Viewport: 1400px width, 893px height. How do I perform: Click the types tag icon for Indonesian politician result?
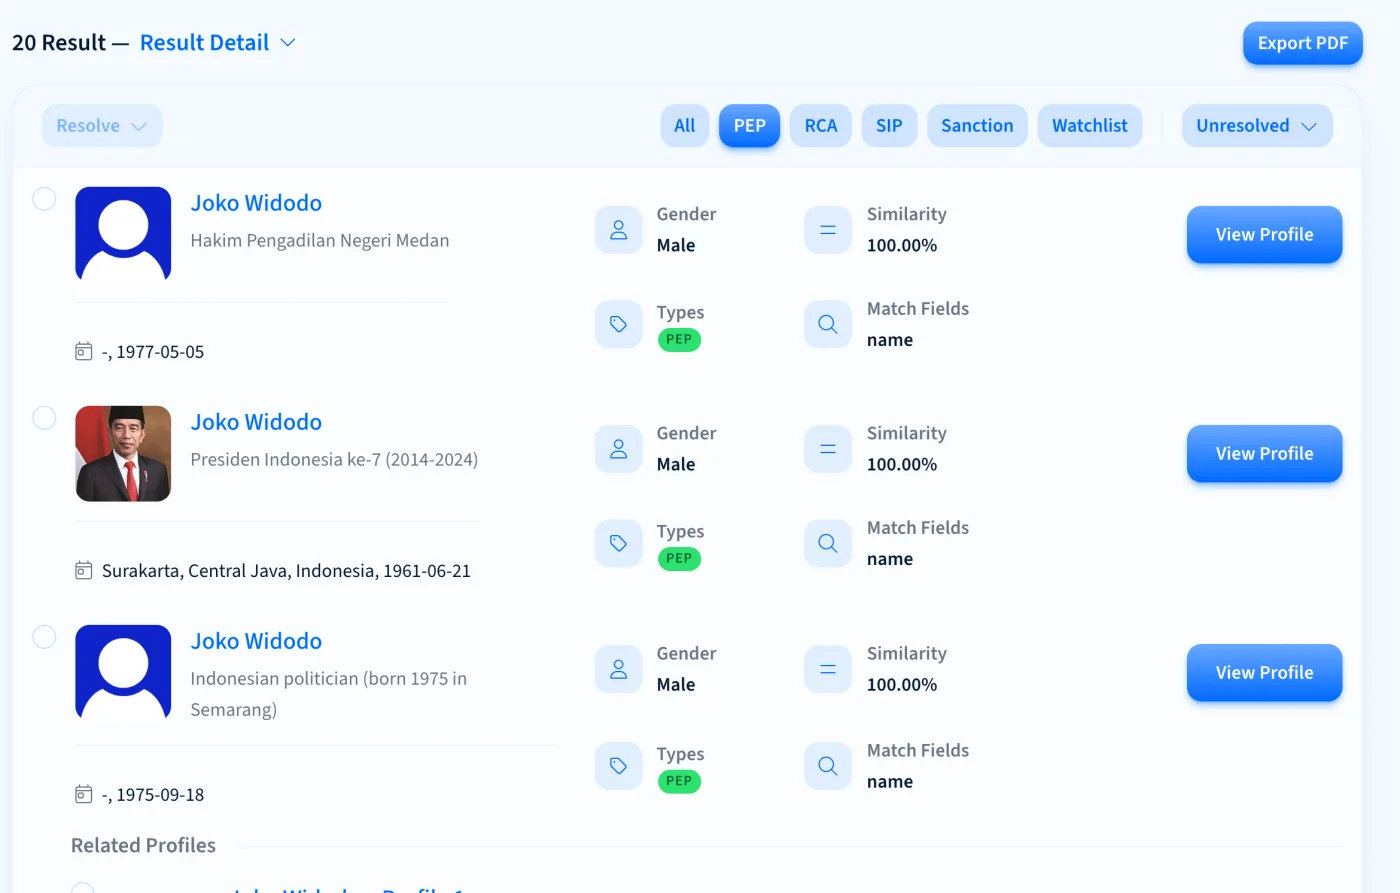point(619,766)
